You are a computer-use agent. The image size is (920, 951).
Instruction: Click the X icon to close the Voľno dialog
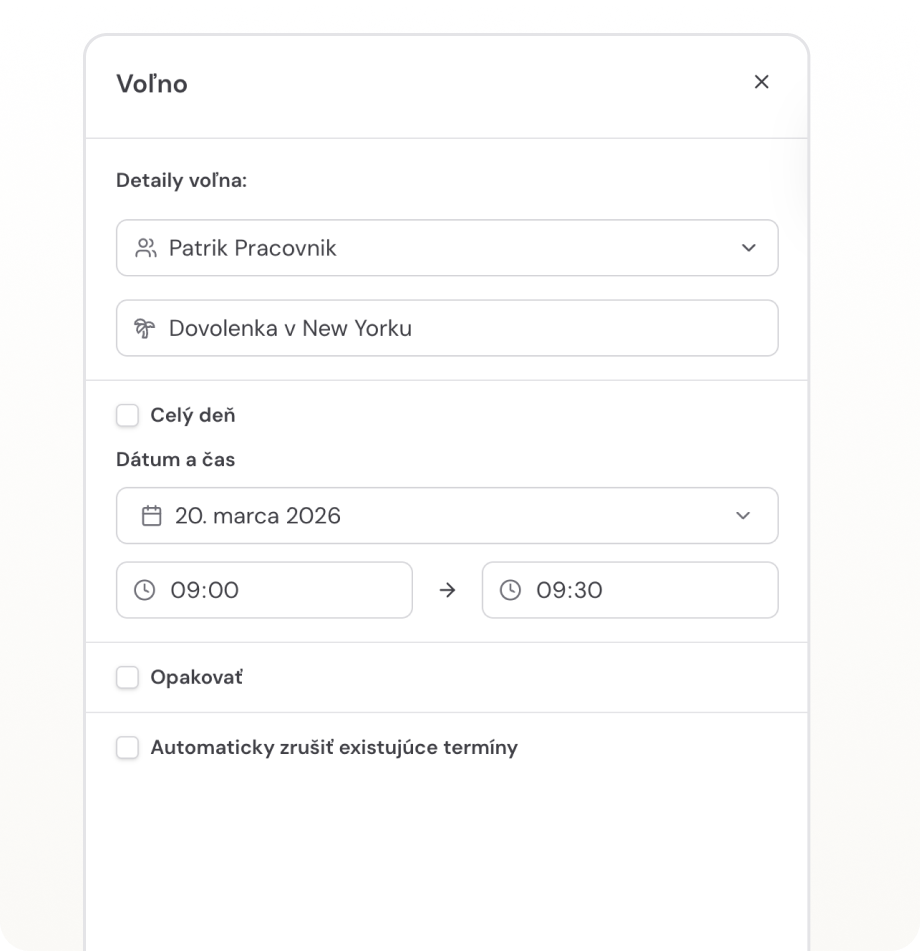pyautogui.click(x=762, y=82)
